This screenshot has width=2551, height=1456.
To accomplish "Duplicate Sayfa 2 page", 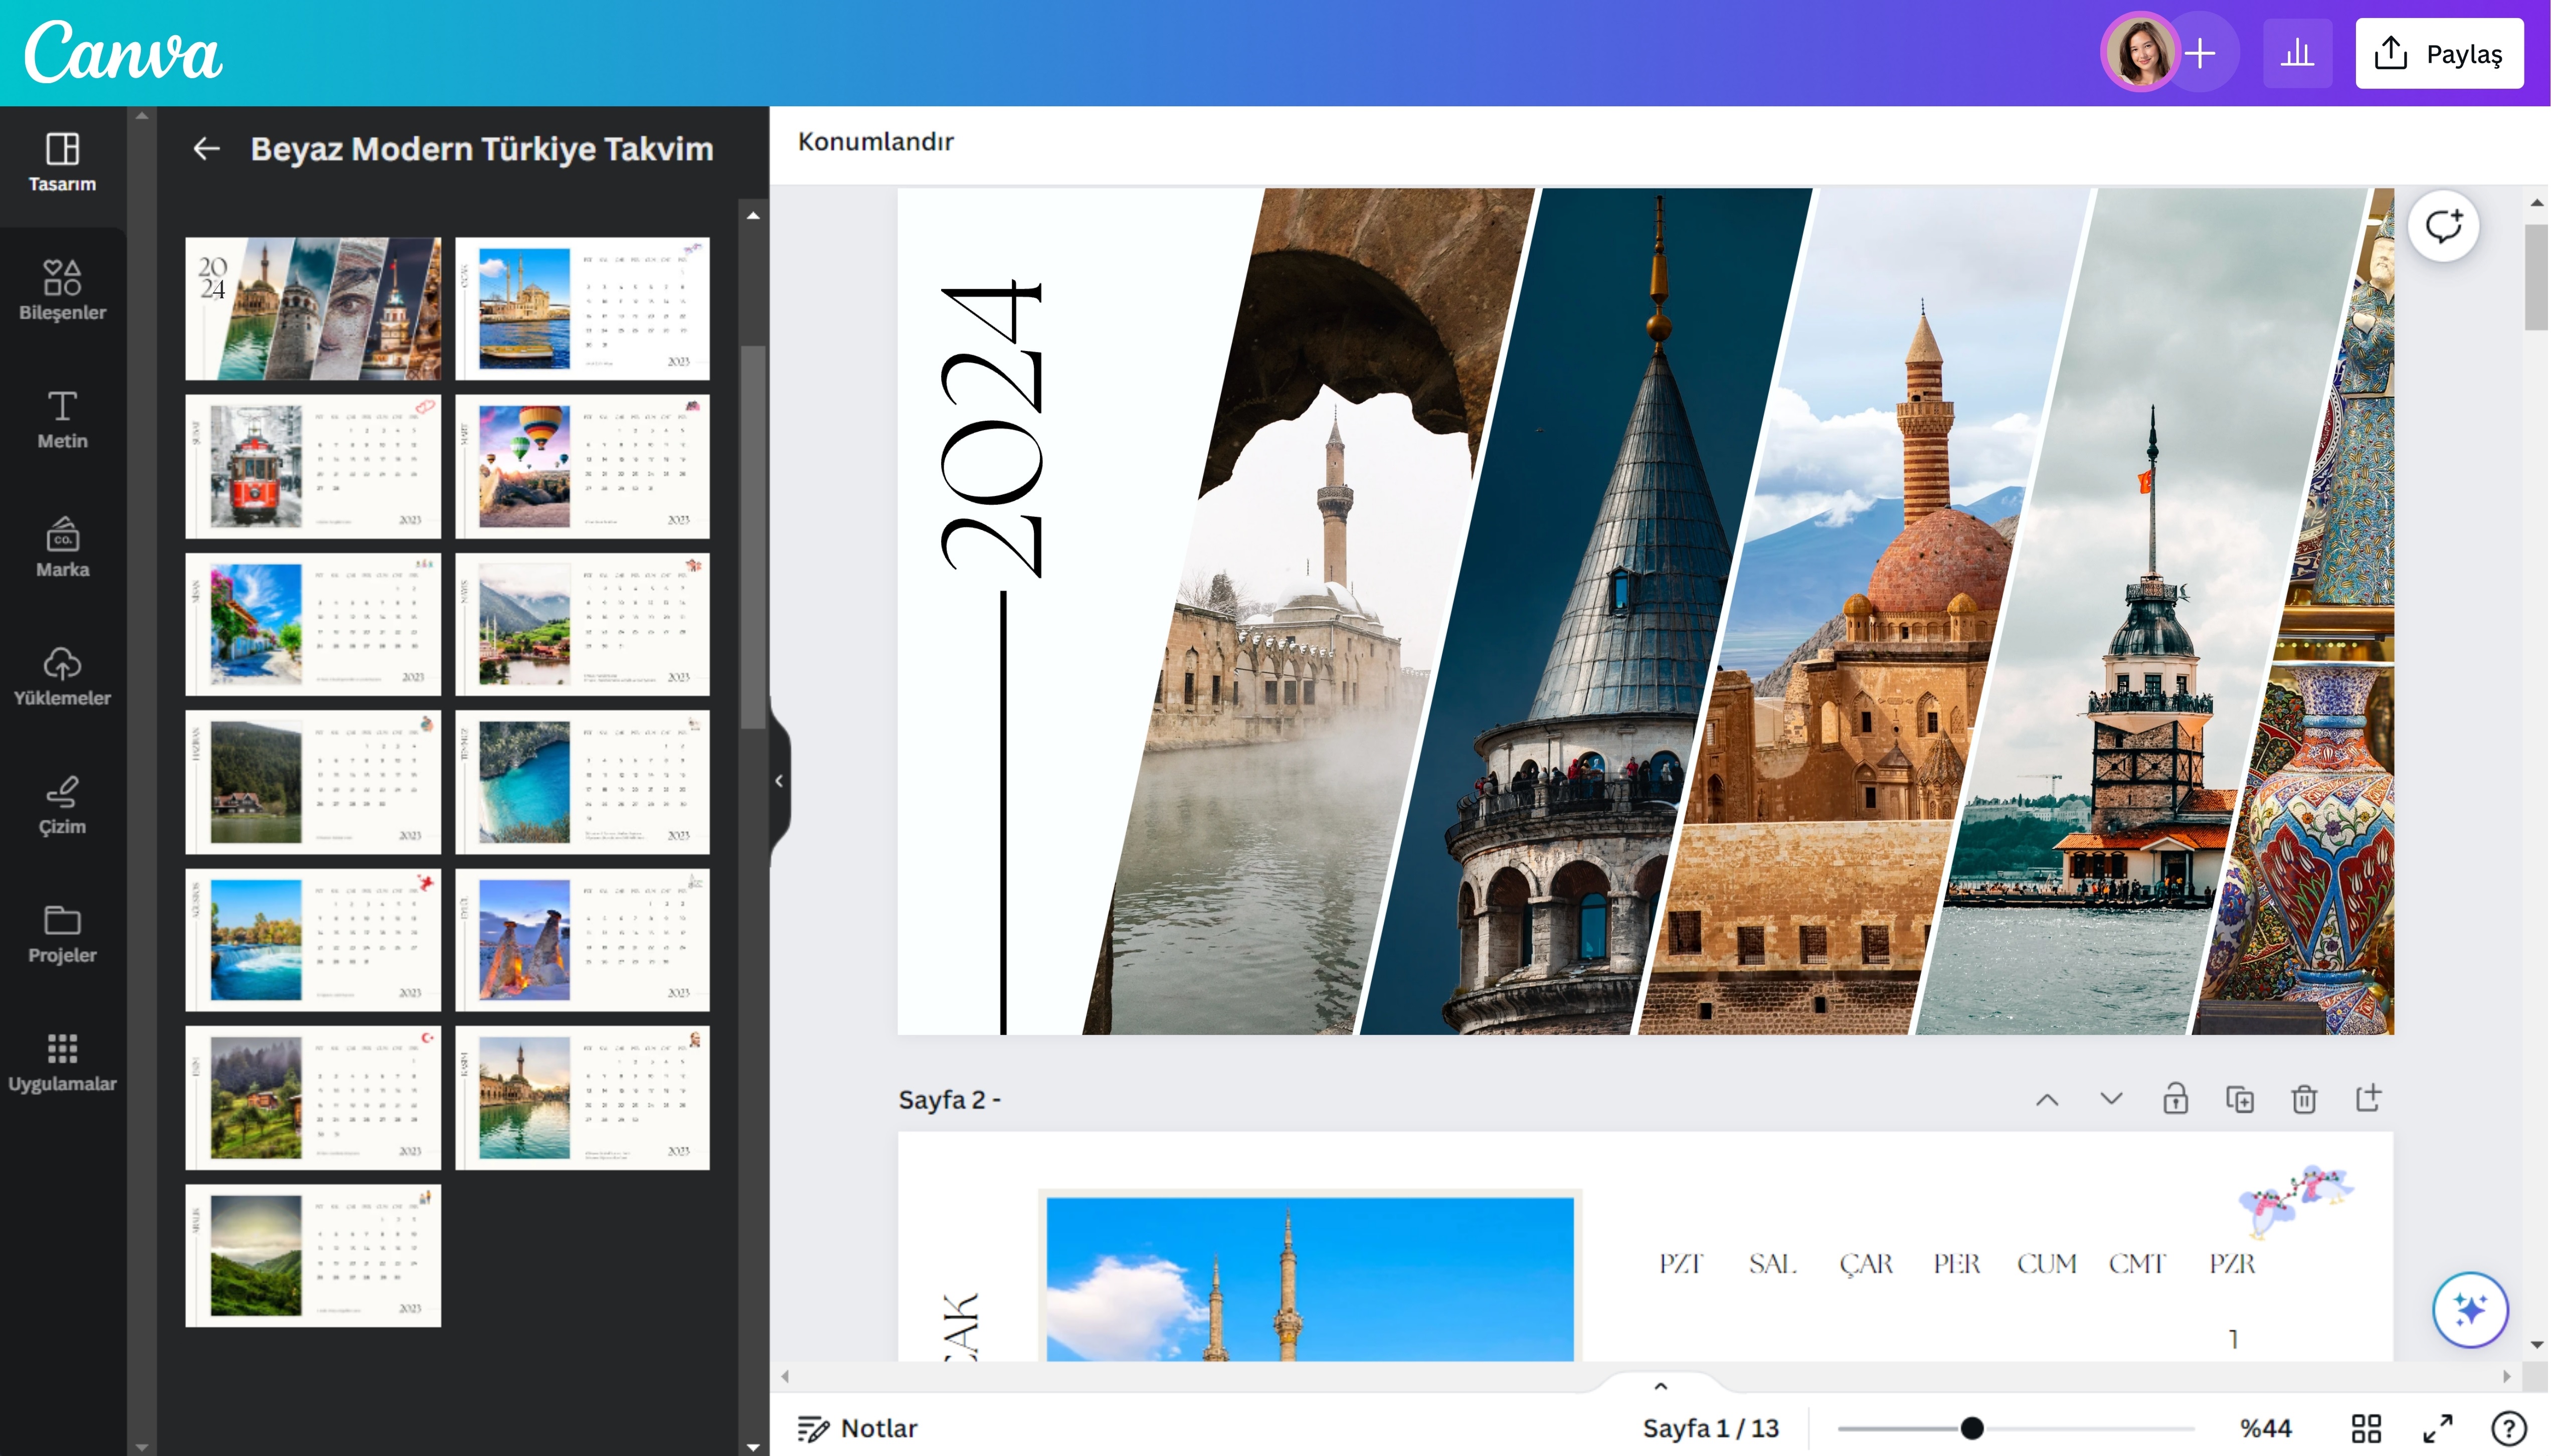I will pos(2240,1099).
